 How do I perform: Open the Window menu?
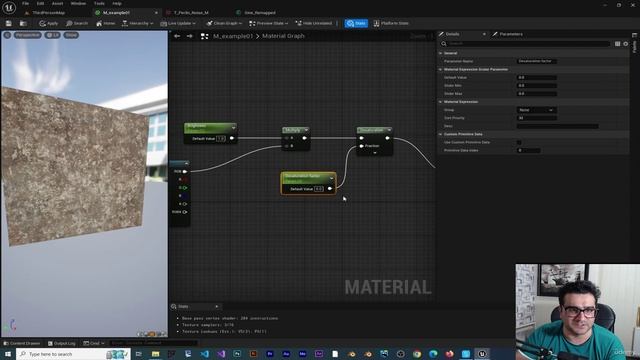click(78, 3)
